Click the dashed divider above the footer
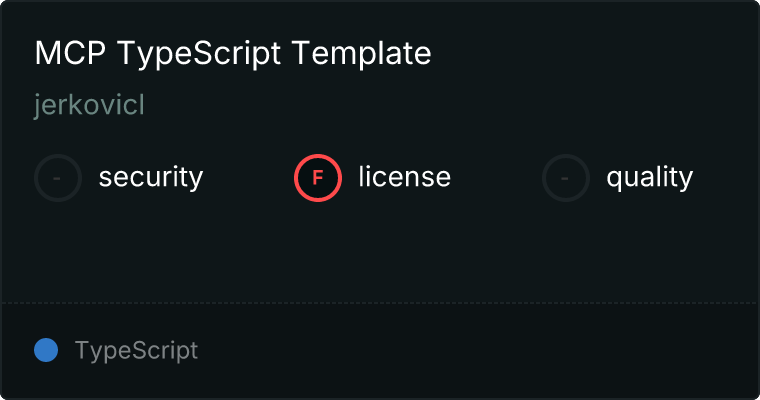The width and height of the screenshot is (760, 400). tap(380, 302)
